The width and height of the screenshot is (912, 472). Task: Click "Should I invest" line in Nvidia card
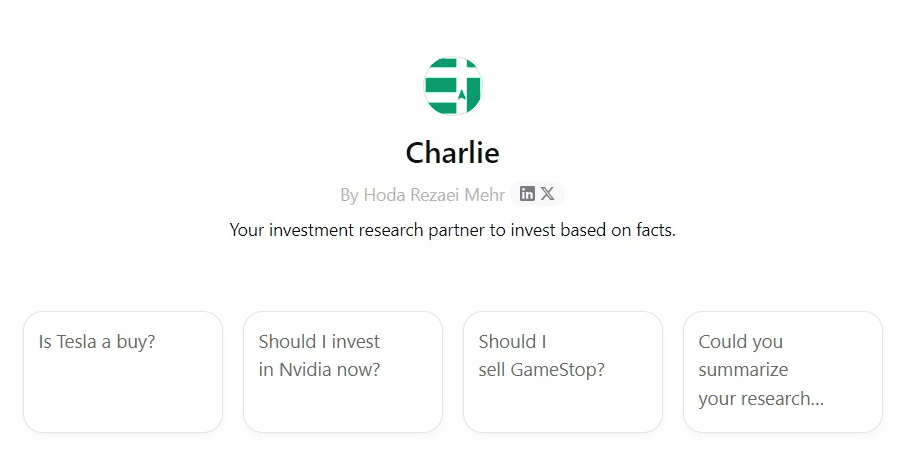[x=319, y=342]
